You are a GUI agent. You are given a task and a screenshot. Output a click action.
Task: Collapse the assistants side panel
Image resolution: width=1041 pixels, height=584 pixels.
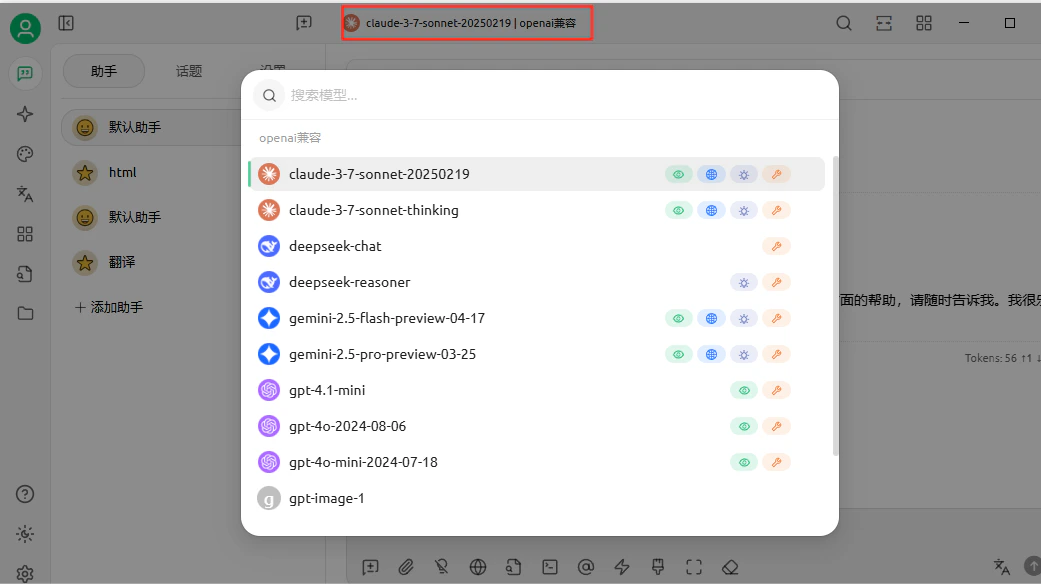tap(66, 23)
